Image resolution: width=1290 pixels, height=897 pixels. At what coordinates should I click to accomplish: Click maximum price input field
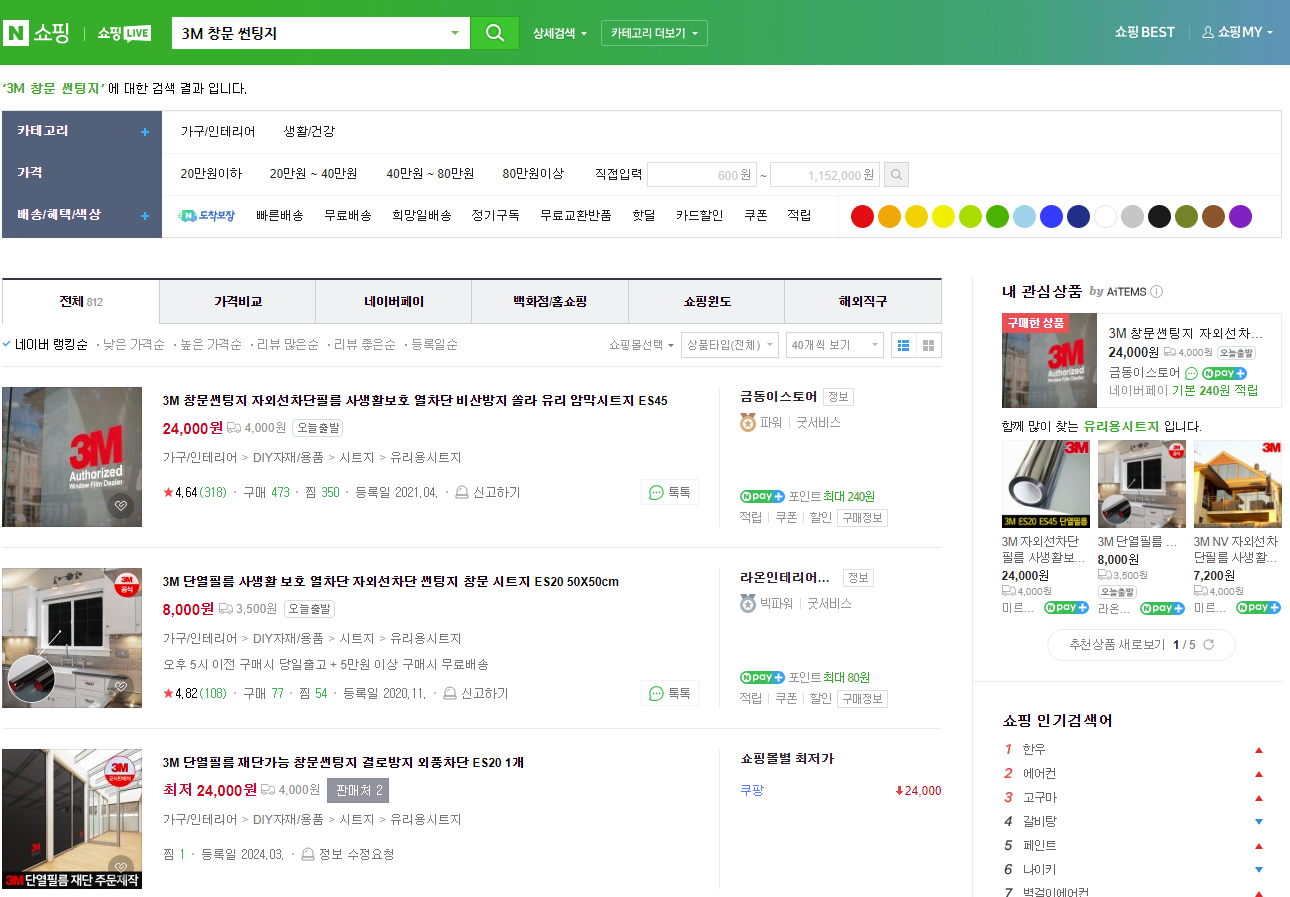point(825,175)
